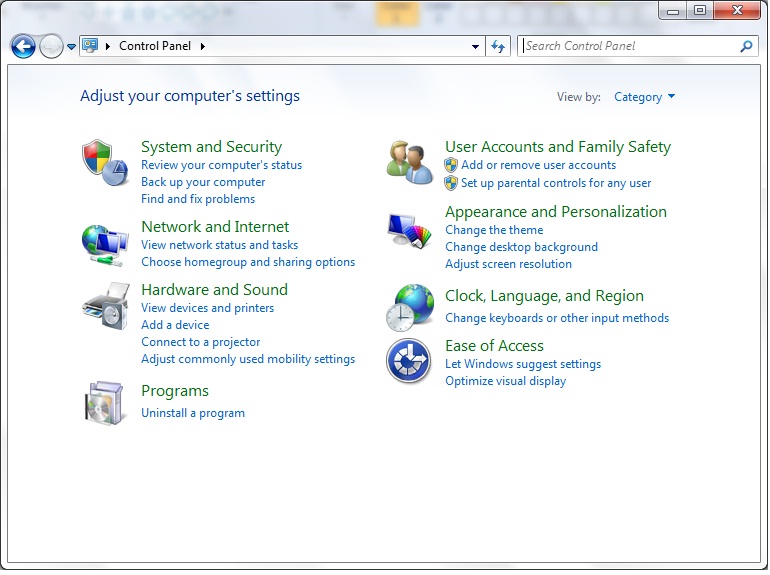Go back with the blue Back arrow
This screenshot has height=575, width=770.
pyautogui.click(x=23, y=47)
